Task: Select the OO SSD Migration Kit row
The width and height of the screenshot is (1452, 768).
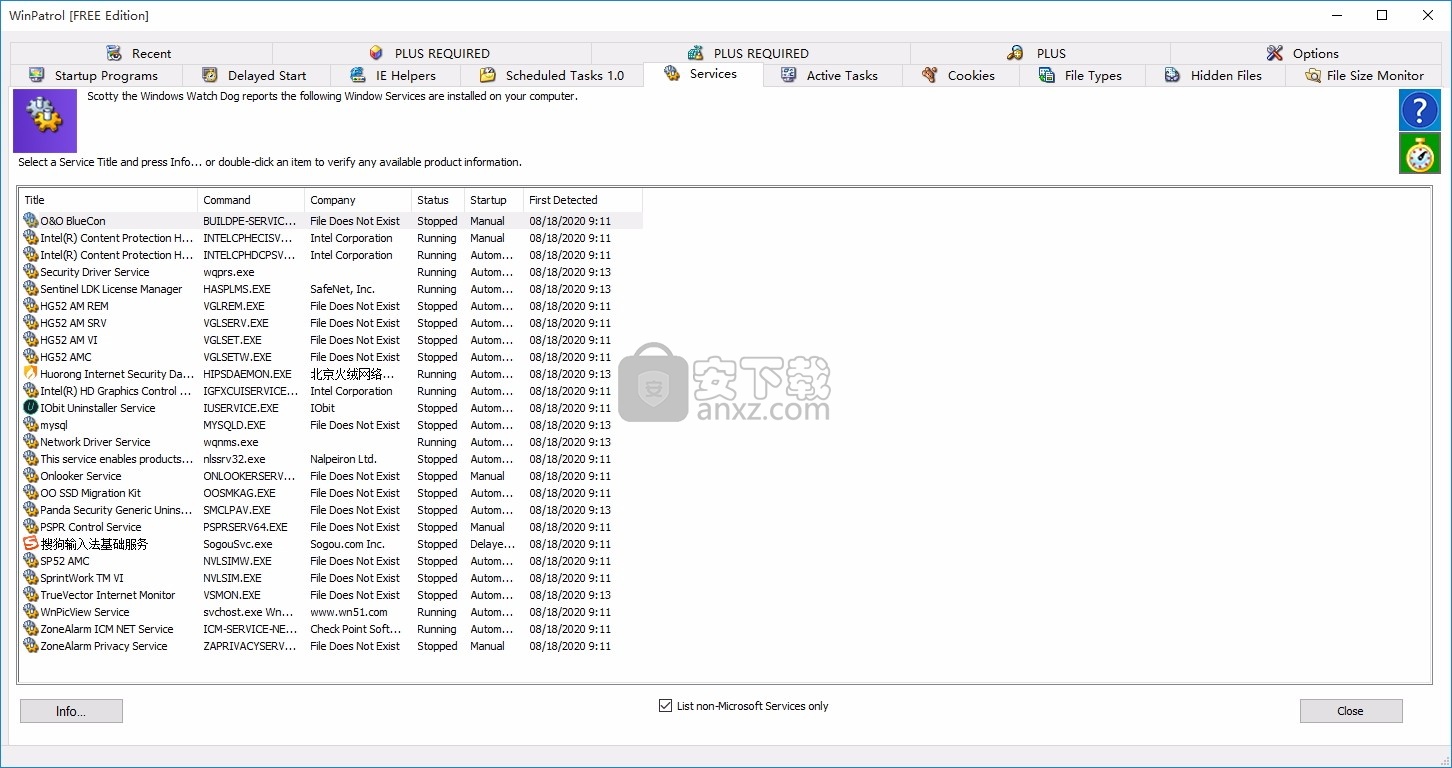Action: 331,493
